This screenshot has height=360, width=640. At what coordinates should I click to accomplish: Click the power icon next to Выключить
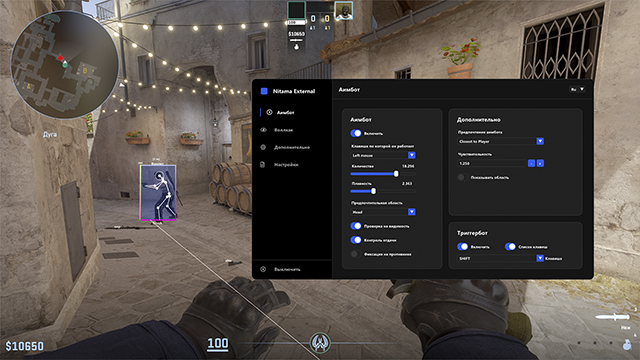click(x=263, y=269)
